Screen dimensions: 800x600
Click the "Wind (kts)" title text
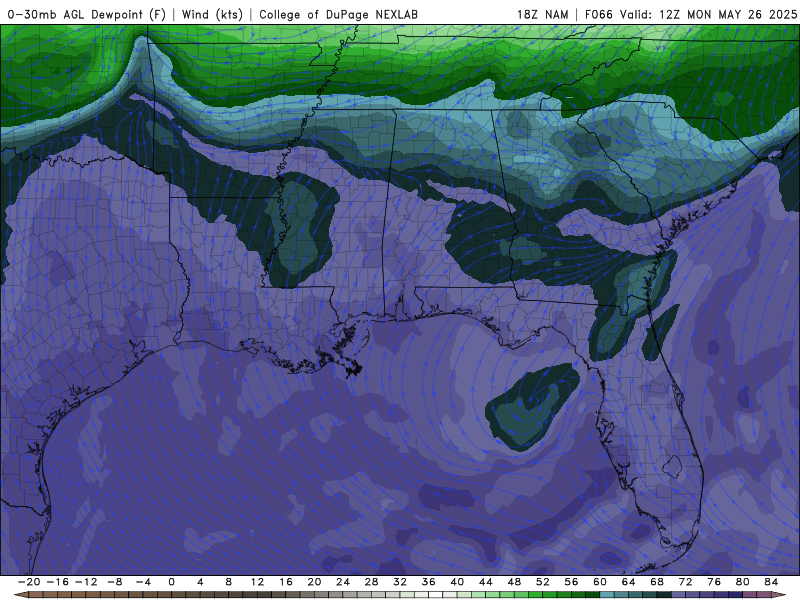[212, 14]
